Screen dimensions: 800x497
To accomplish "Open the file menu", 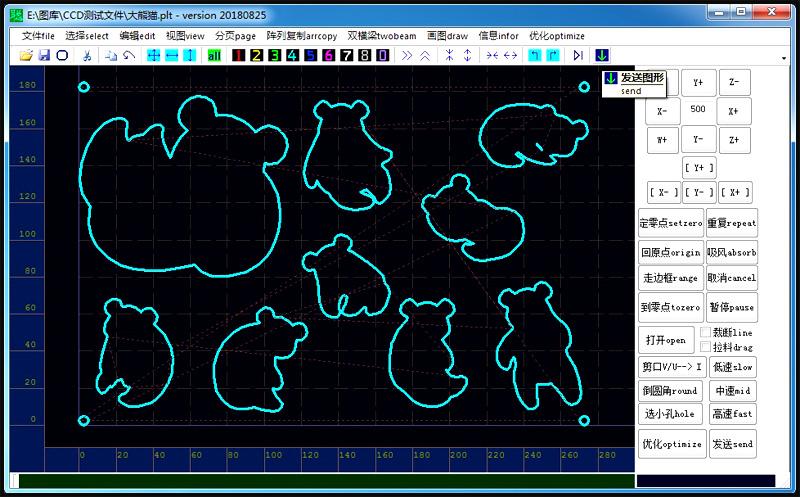I will point(39,35).
